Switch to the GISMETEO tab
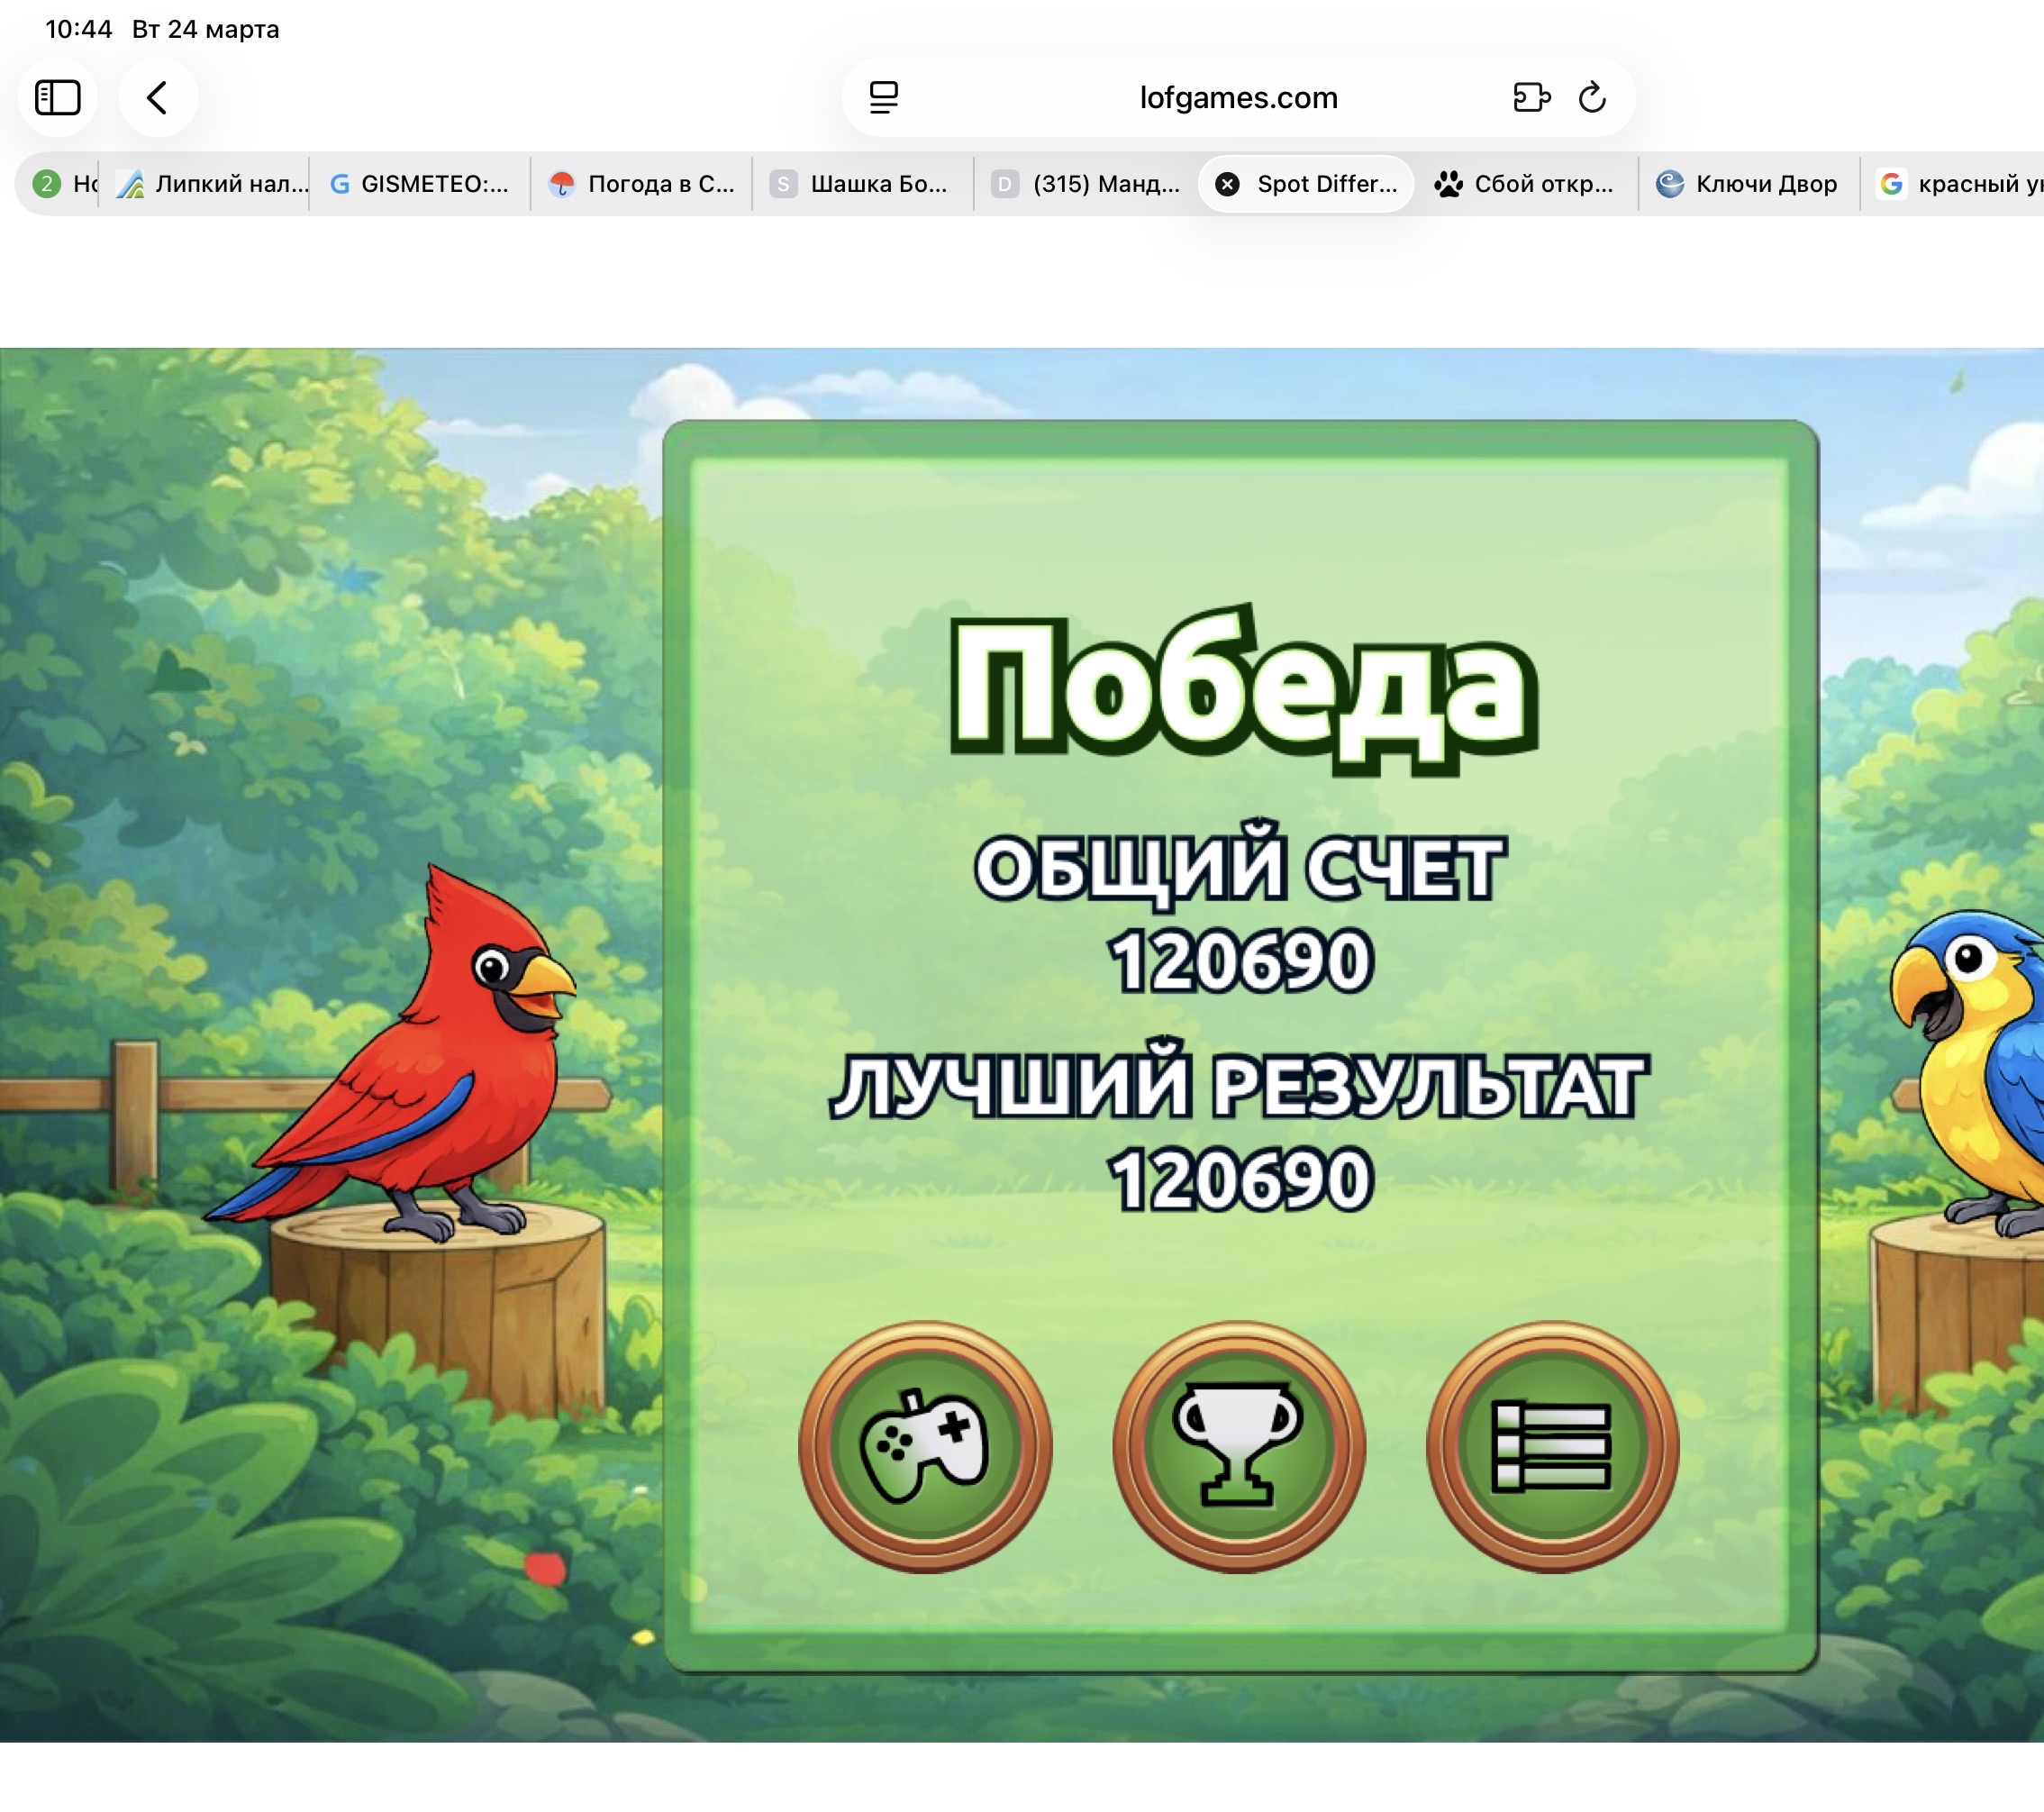2044x1812 pixels. [x=420, y=184]
